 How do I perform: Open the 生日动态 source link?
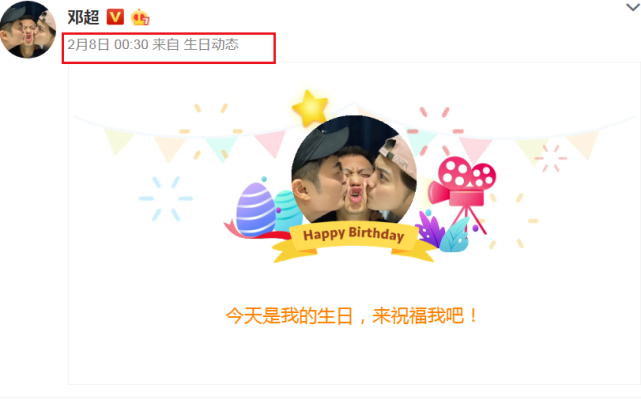[211, 44]
